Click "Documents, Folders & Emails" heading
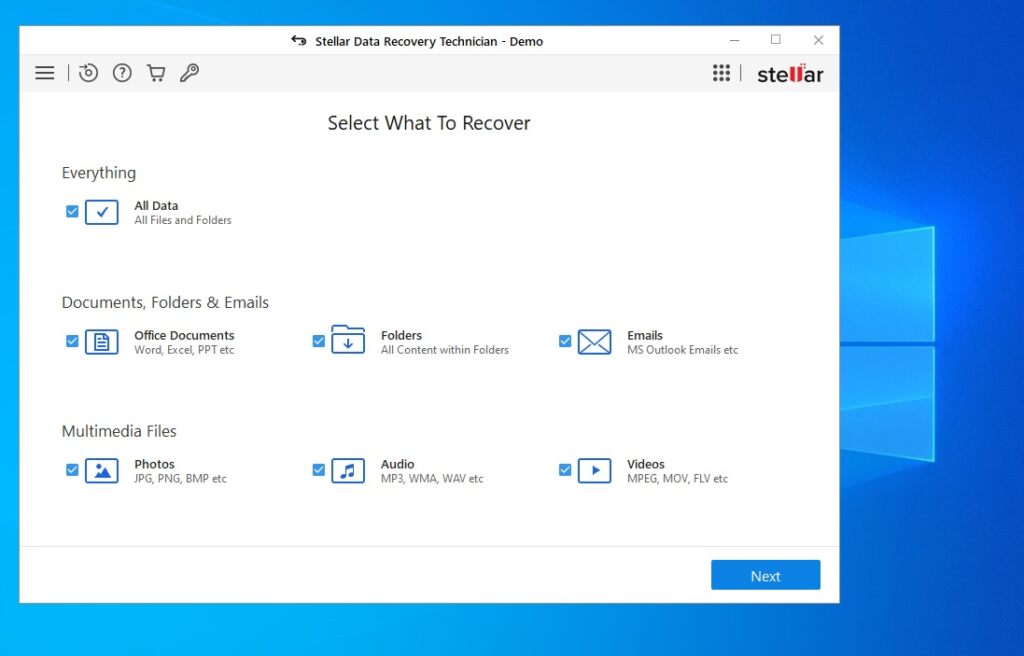This screenshot has height=656, width=1024. point(165,303)
